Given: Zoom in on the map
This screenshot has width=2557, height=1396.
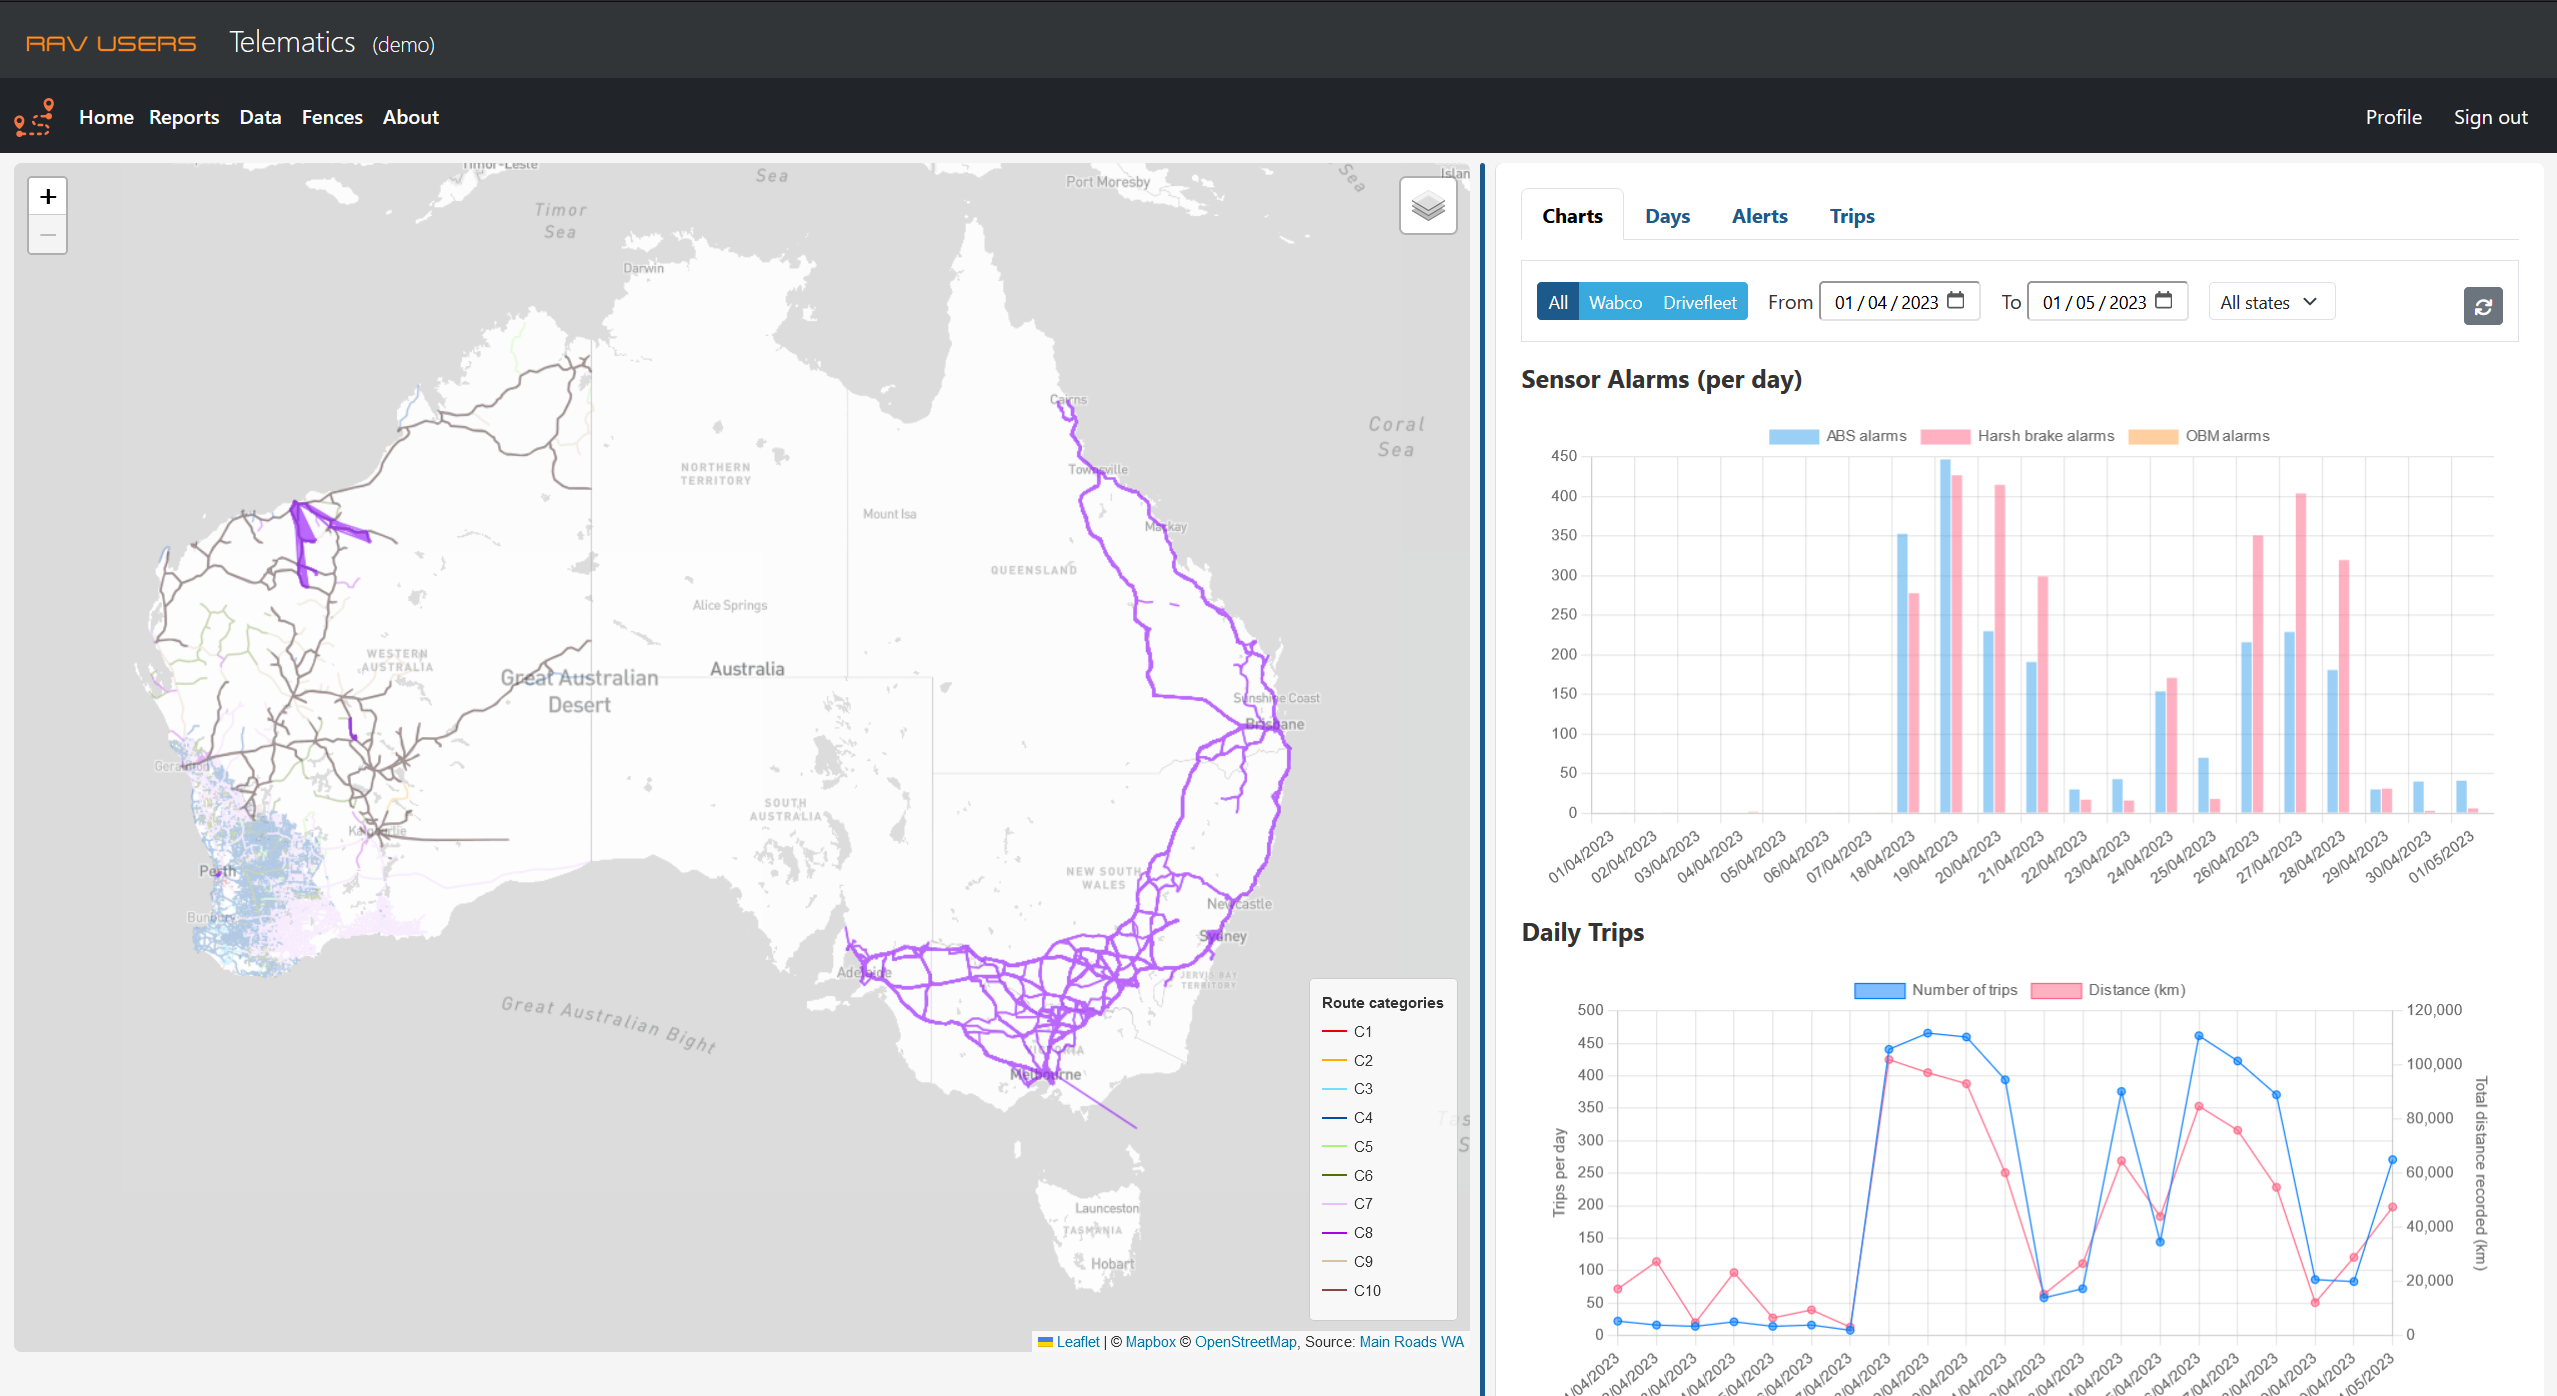Looking at the screenshot, I should click(x=47, y=197).
